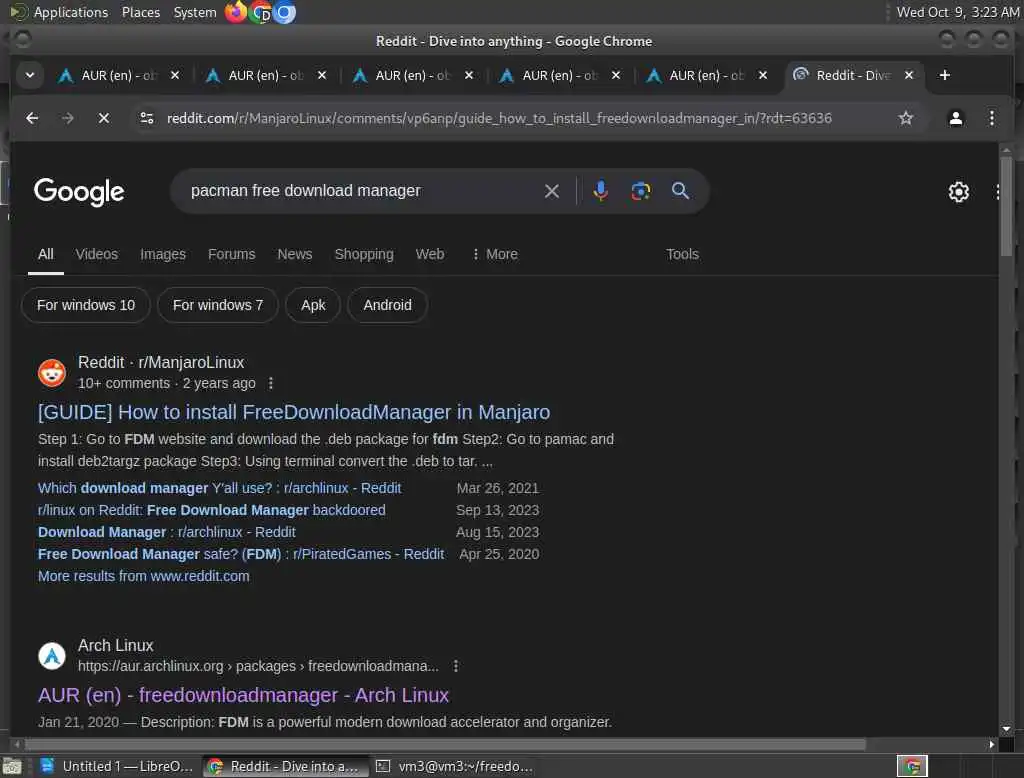This screenshot has width=1024, height=778.
Task: Close the fifth AUR tab
Action: pos(762,75)
